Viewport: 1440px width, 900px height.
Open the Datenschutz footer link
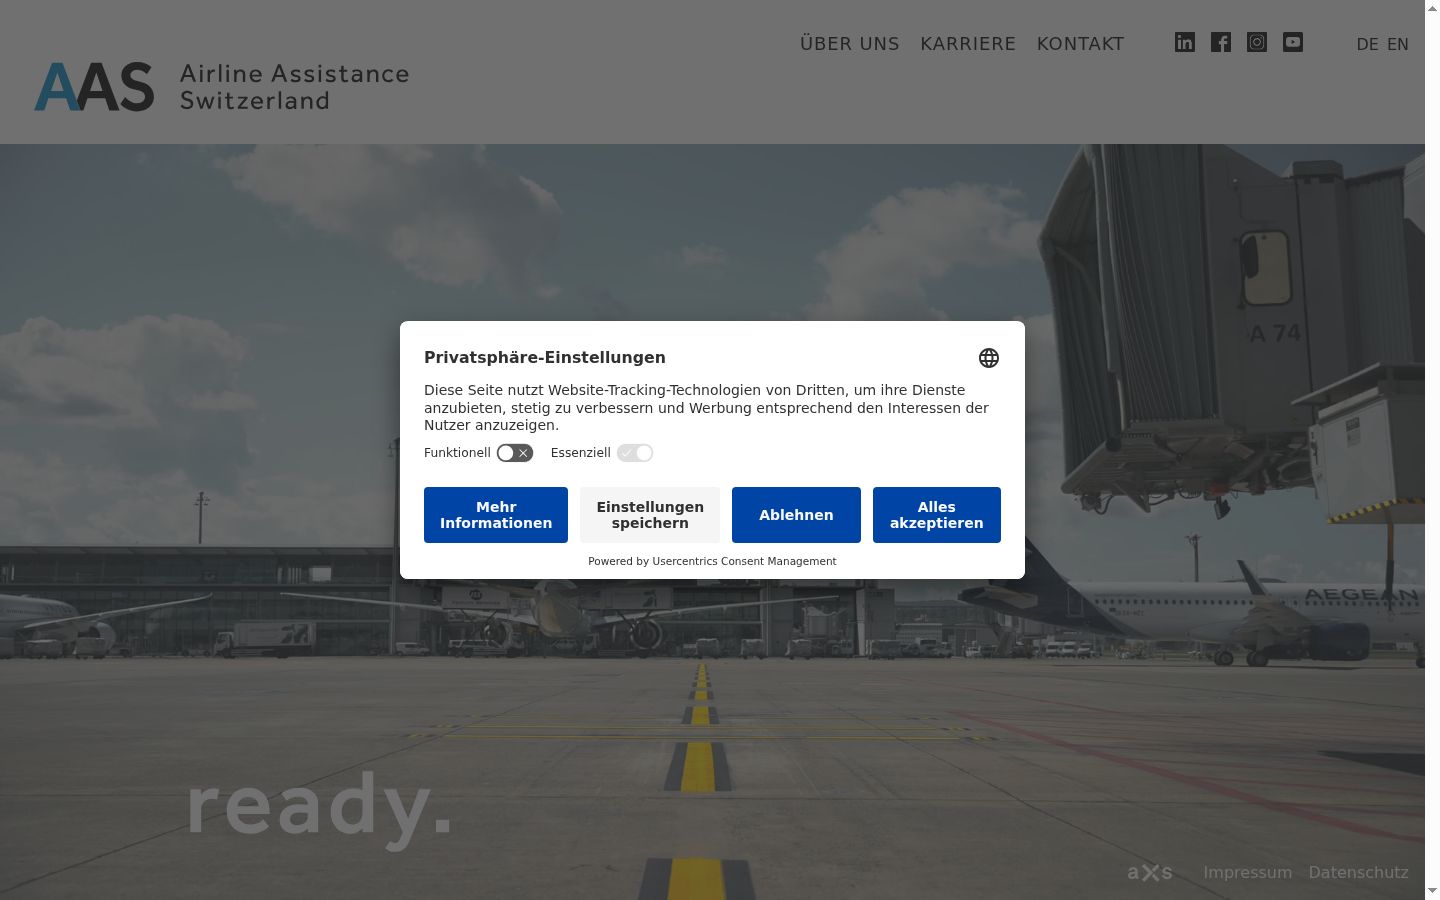point(1358,872)
